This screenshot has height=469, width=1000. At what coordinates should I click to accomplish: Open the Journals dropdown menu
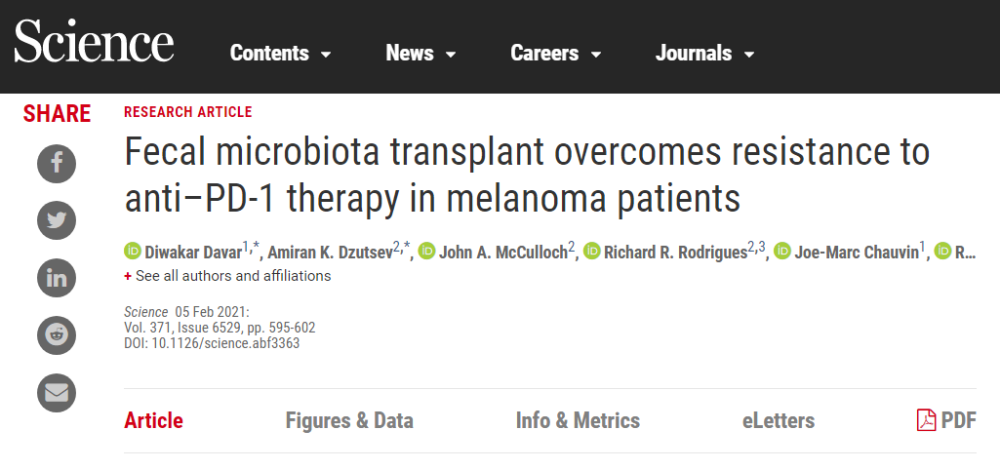point(705,53)
